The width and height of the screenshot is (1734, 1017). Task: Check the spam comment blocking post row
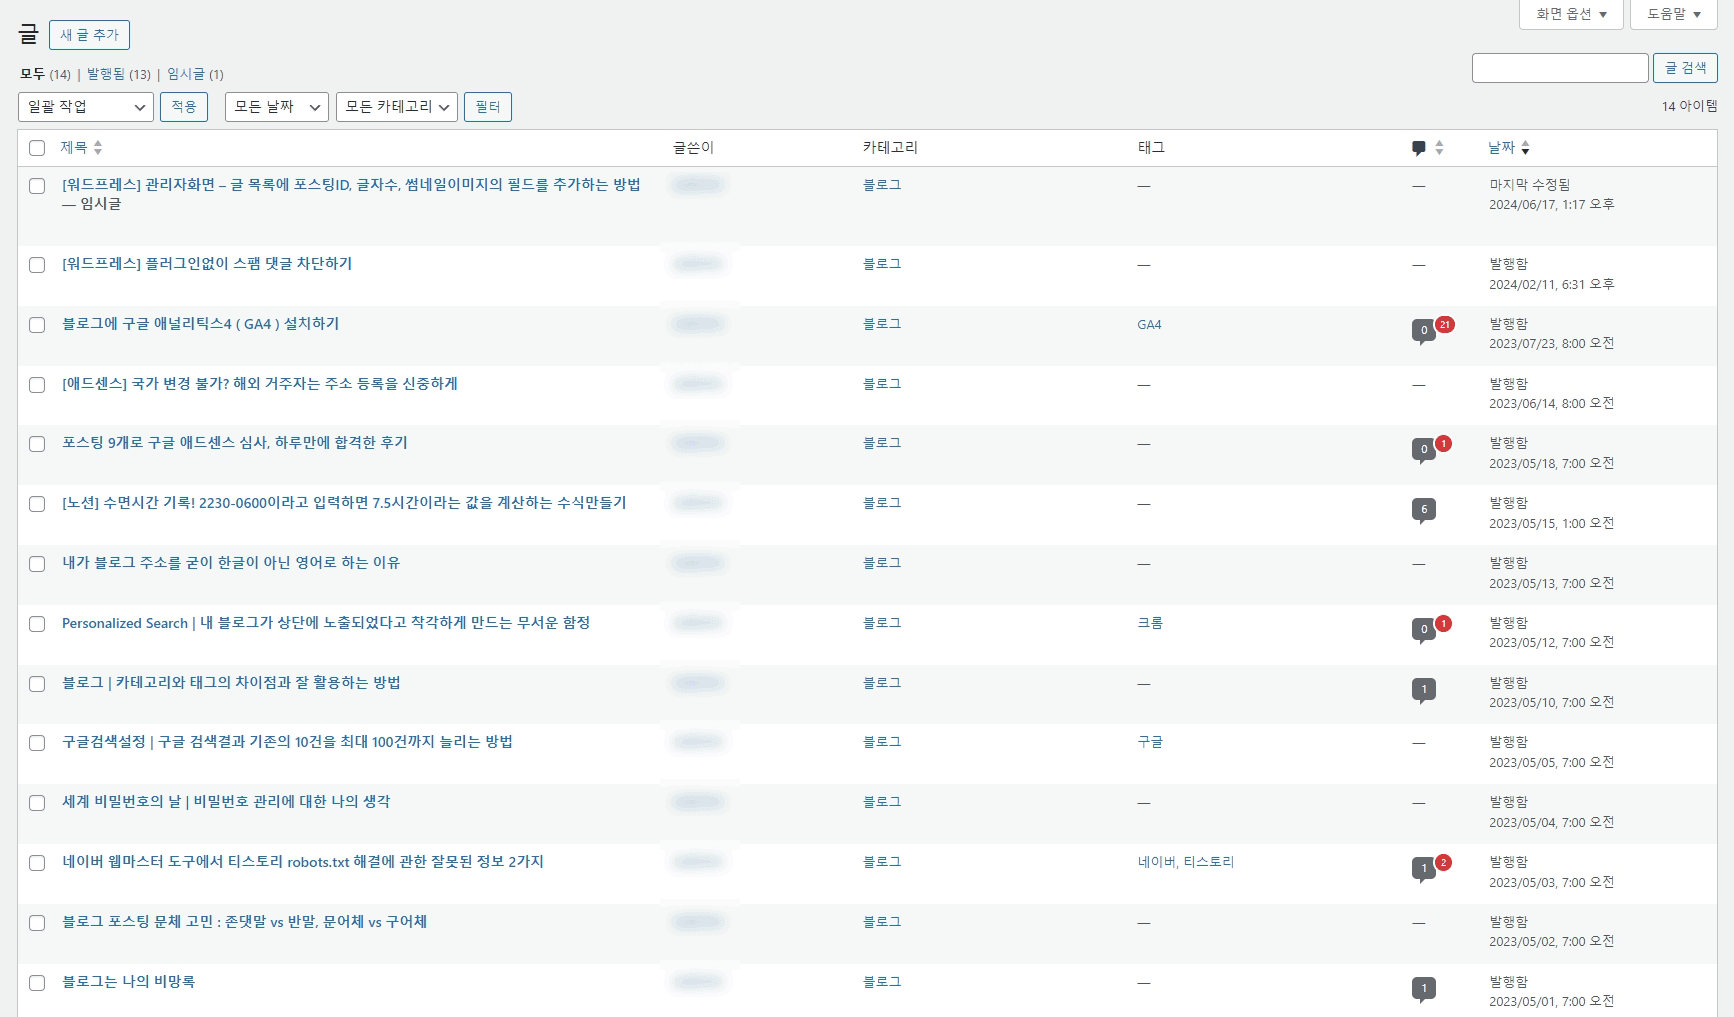[37, 265]
